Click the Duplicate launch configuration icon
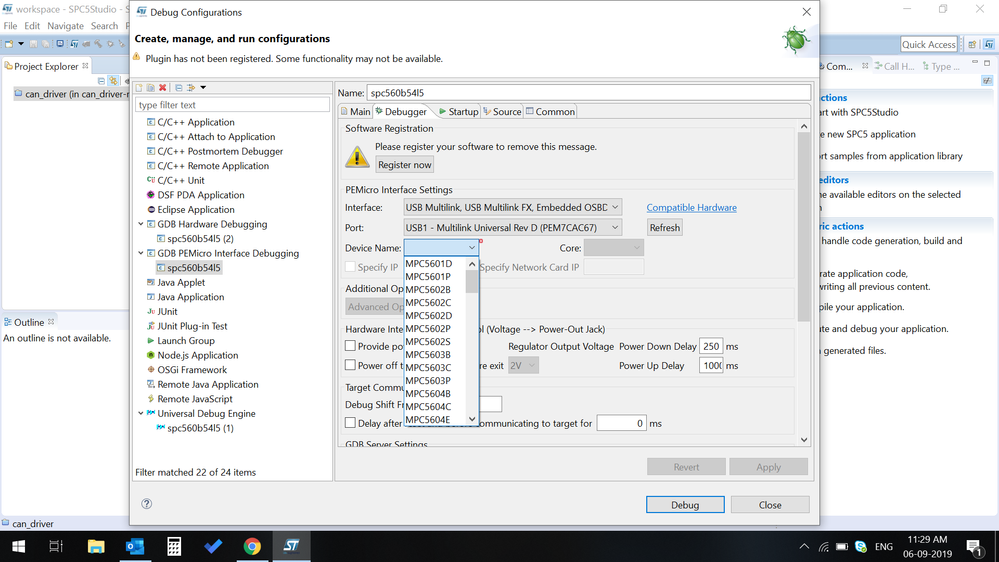 click(x=150, y=87)
